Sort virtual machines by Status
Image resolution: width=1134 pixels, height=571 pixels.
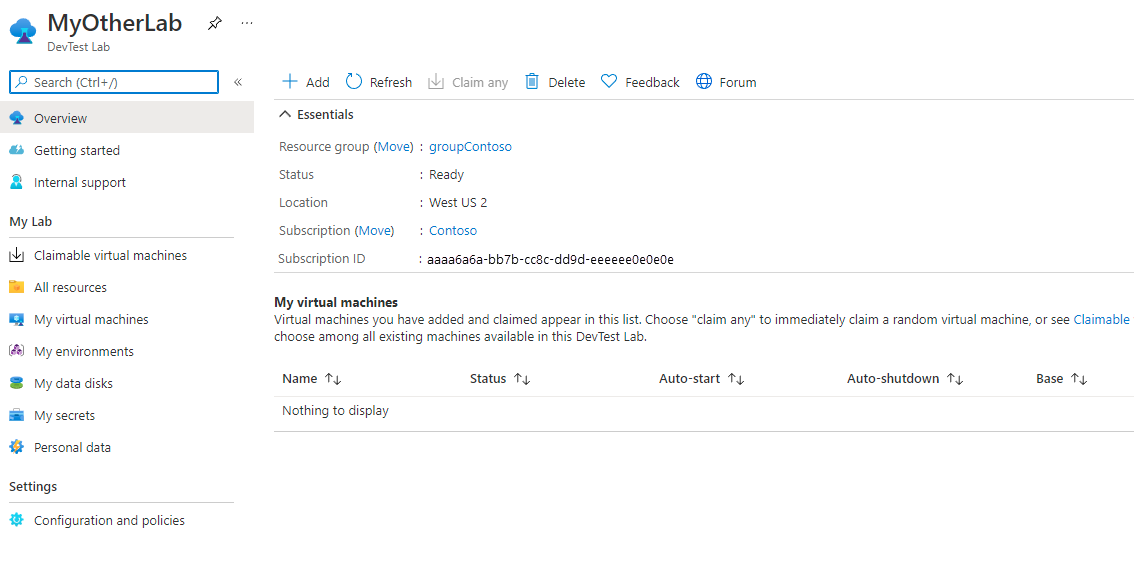click(x=521, y=379)
